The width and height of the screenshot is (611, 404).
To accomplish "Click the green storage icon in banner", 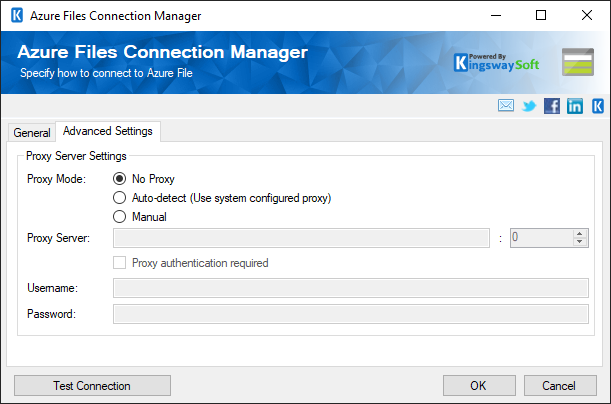I will (x=578, y=62).
